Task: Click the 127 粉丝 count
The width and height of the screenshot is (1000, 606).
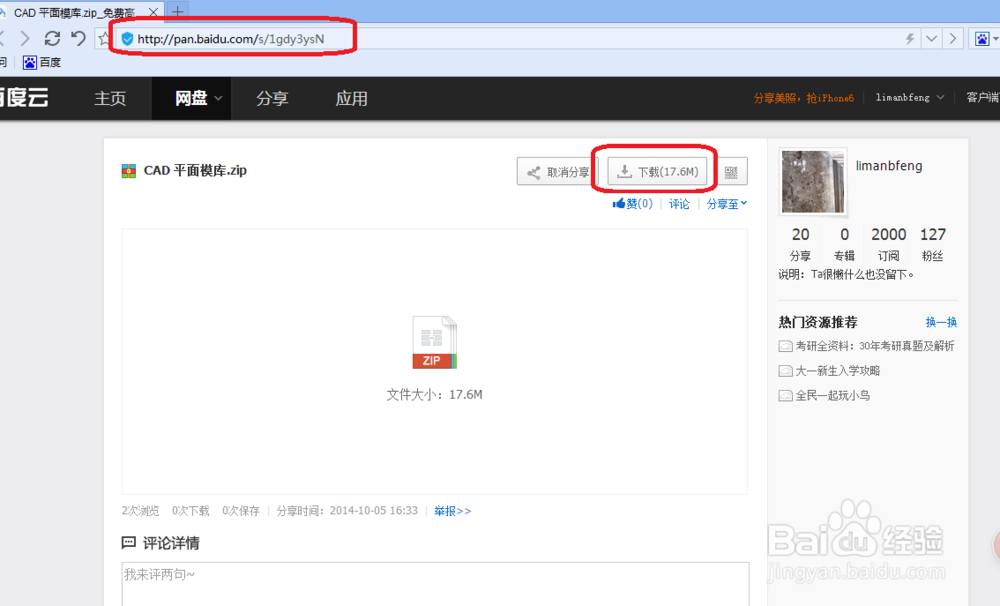Action: click(x=932, y=244)
